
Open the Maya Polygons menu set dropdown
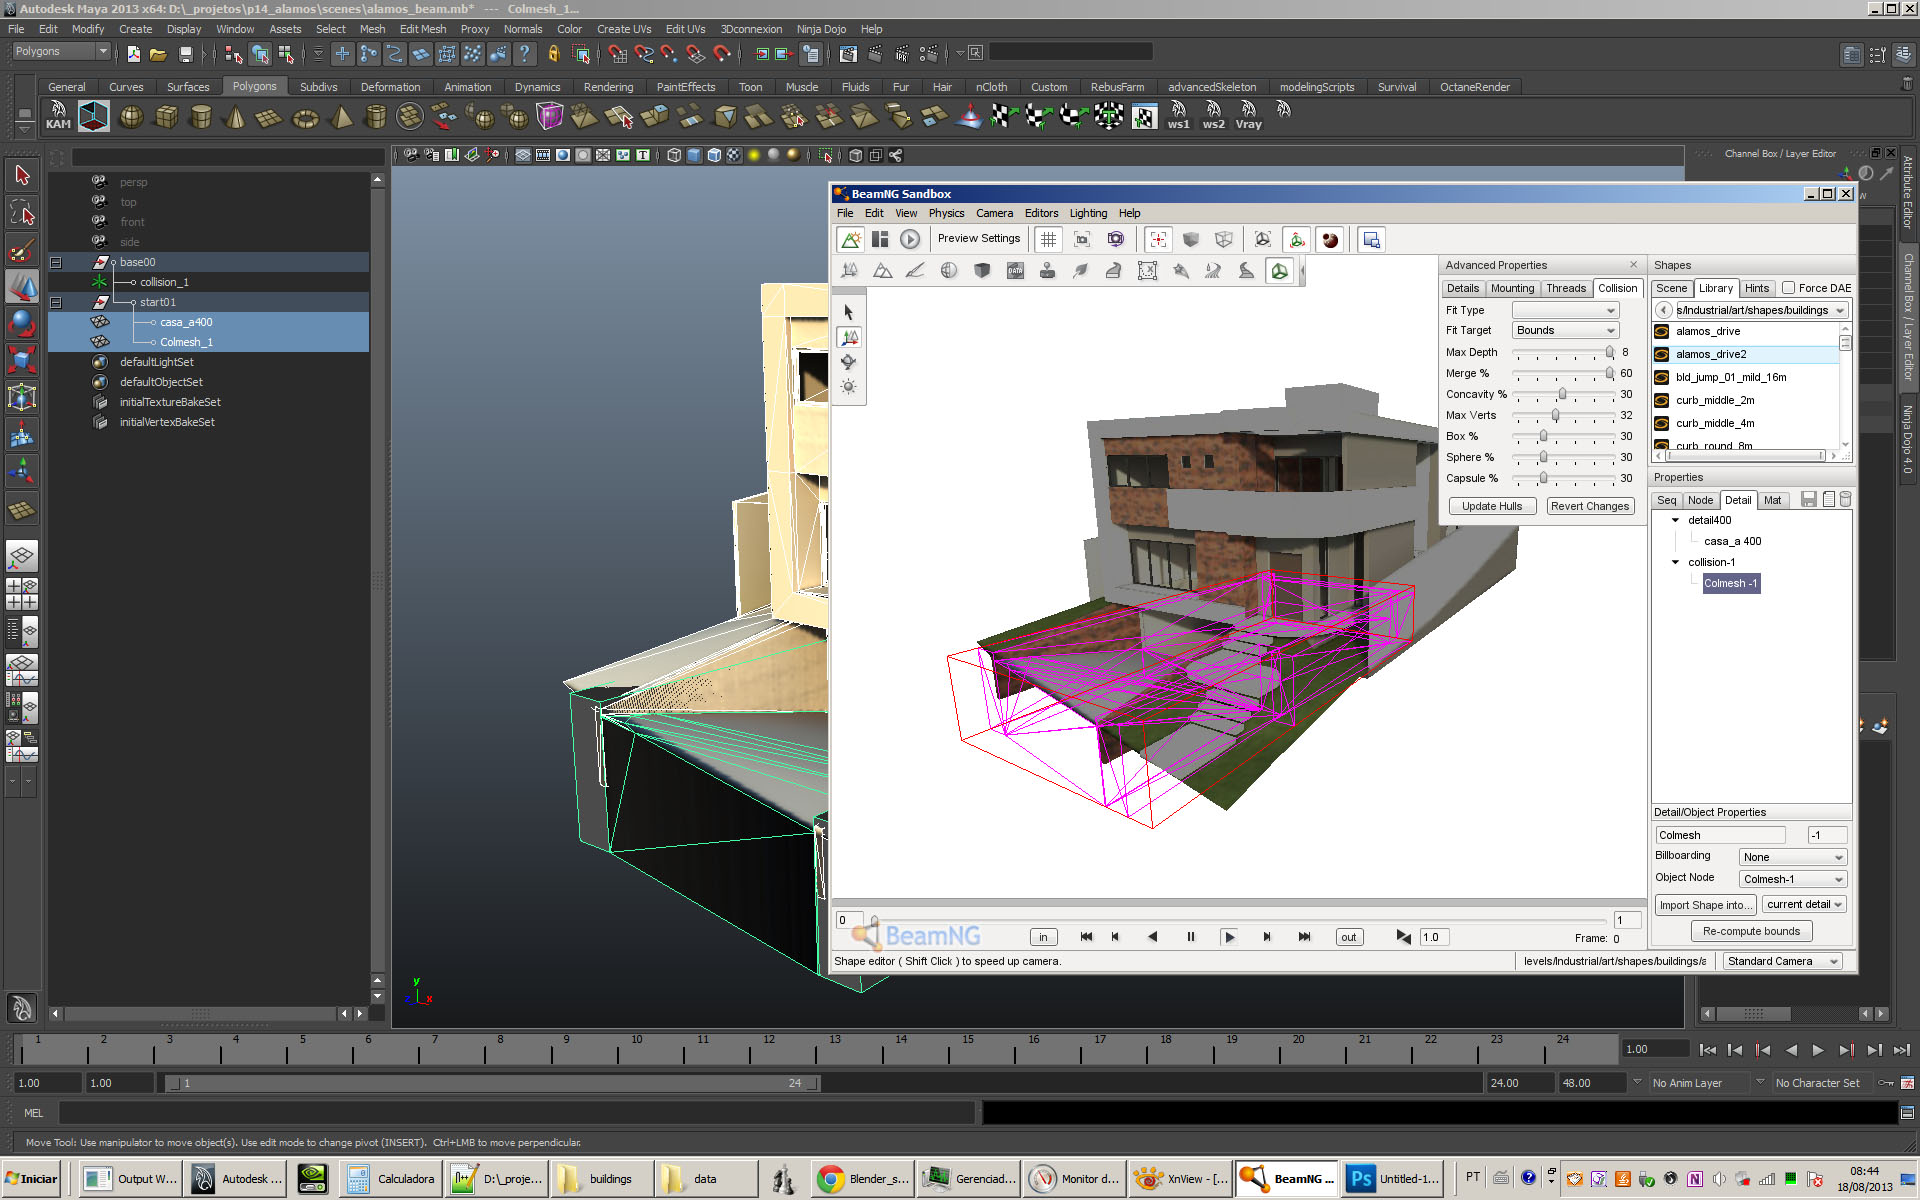pyautogui.click(x=61, y=51)
